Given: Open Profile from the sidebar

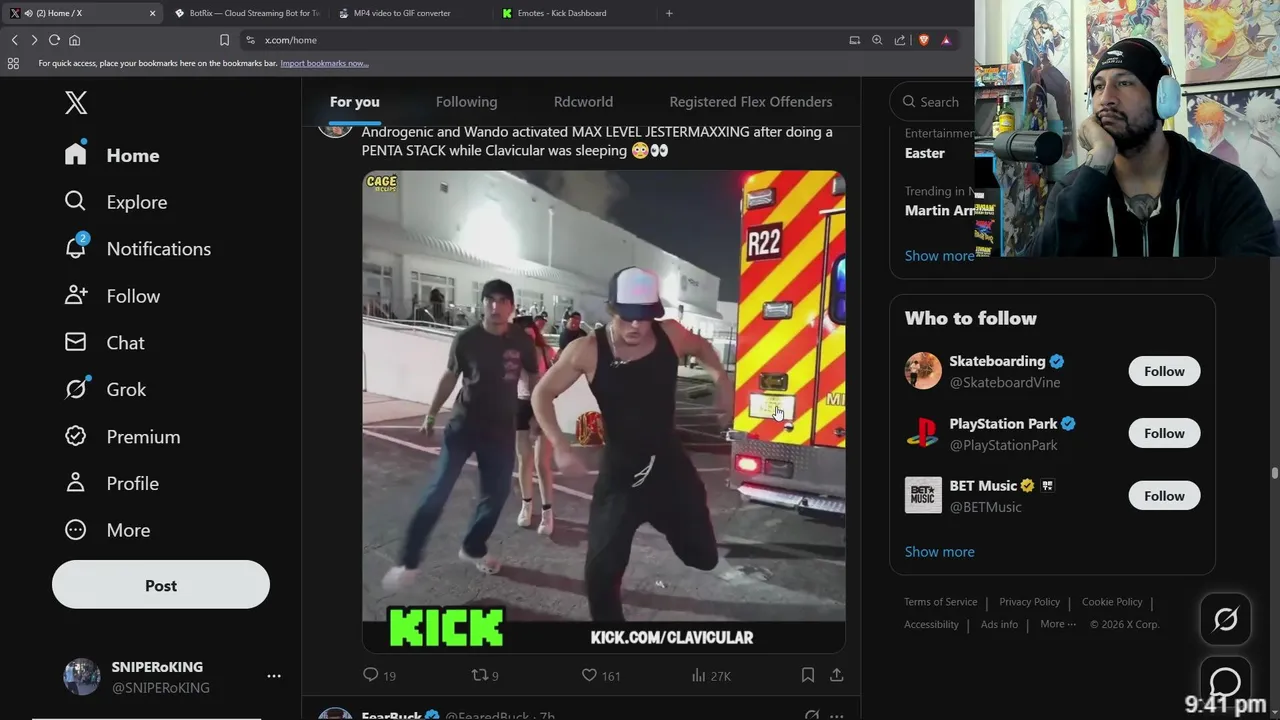Looking at the screenshot, I should tap(111, 483).
